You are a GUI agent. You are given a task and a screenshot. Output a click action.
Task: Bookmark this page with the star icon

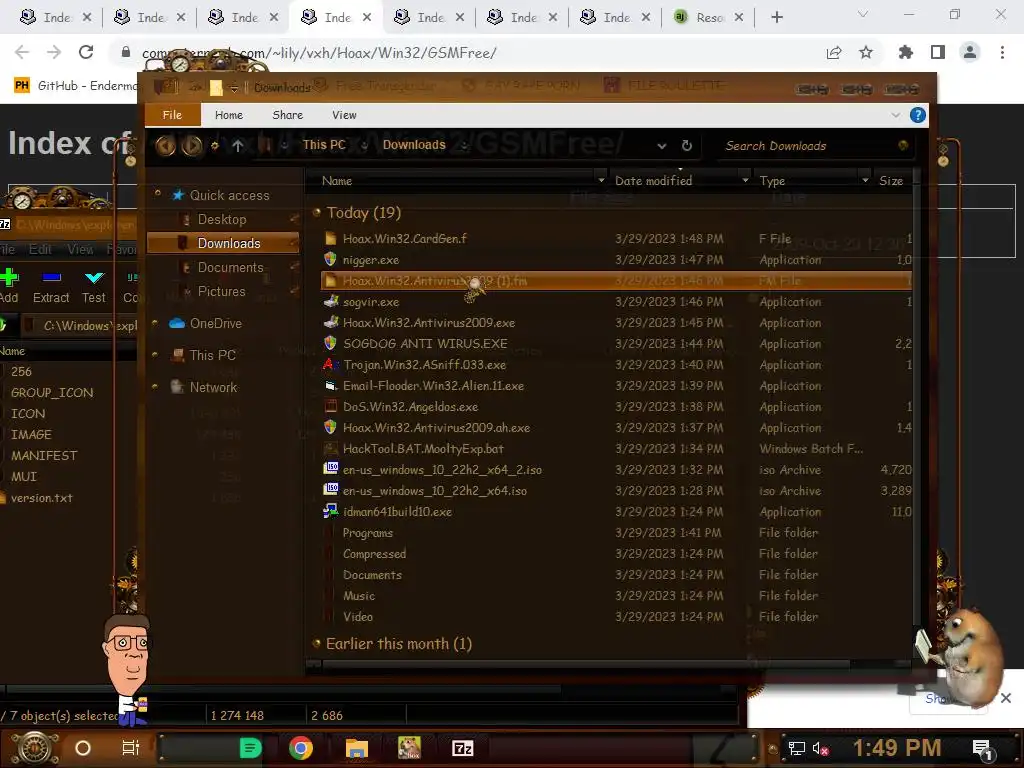point(866,52)
